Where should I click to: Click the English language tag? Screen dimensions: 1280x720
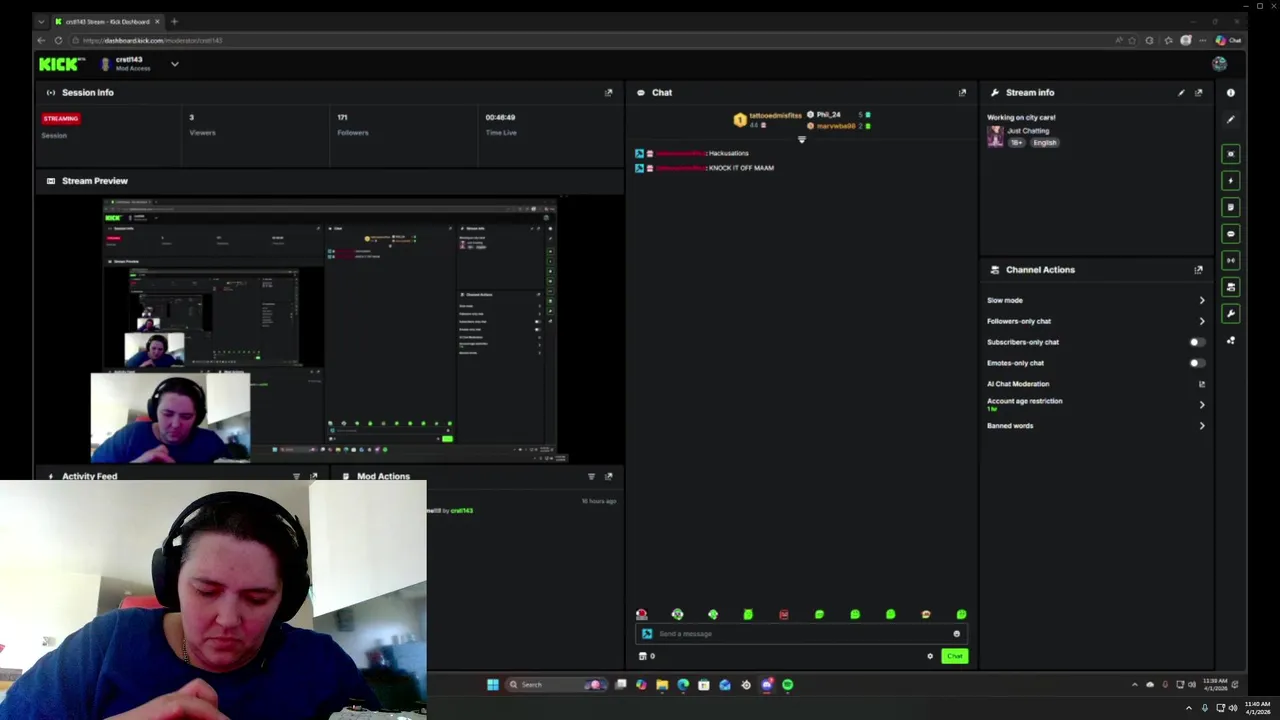pos(1044,143)
